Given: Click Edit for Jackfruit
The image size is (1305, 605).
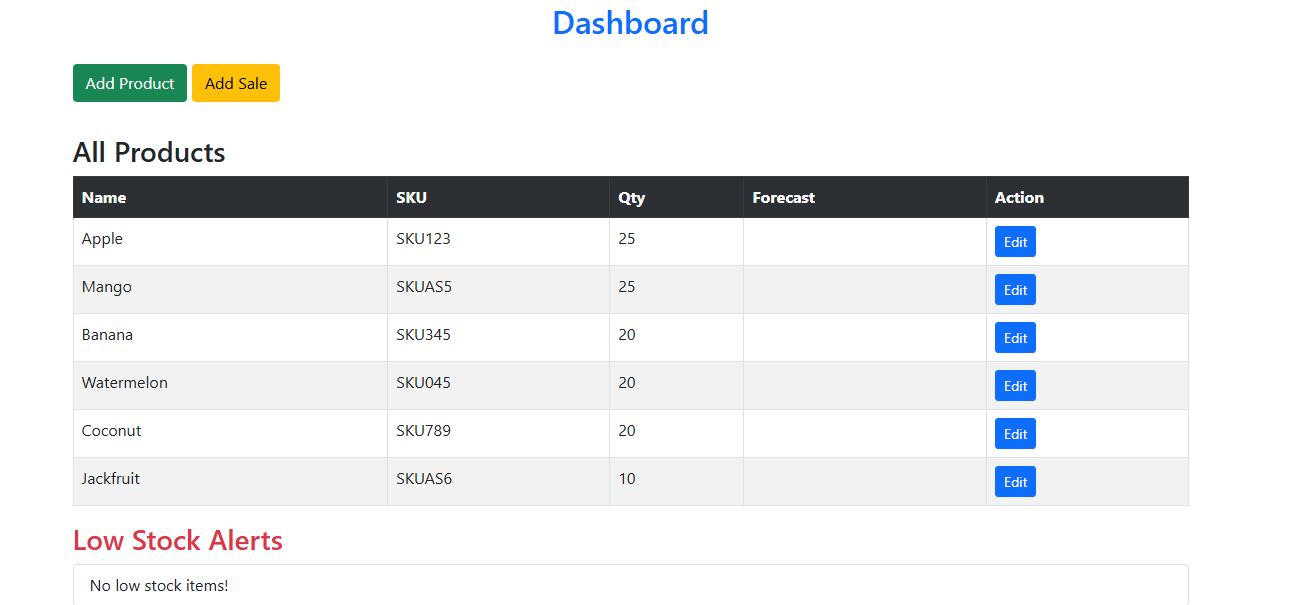Looking at the screenshot, I should click(1015, 482).
